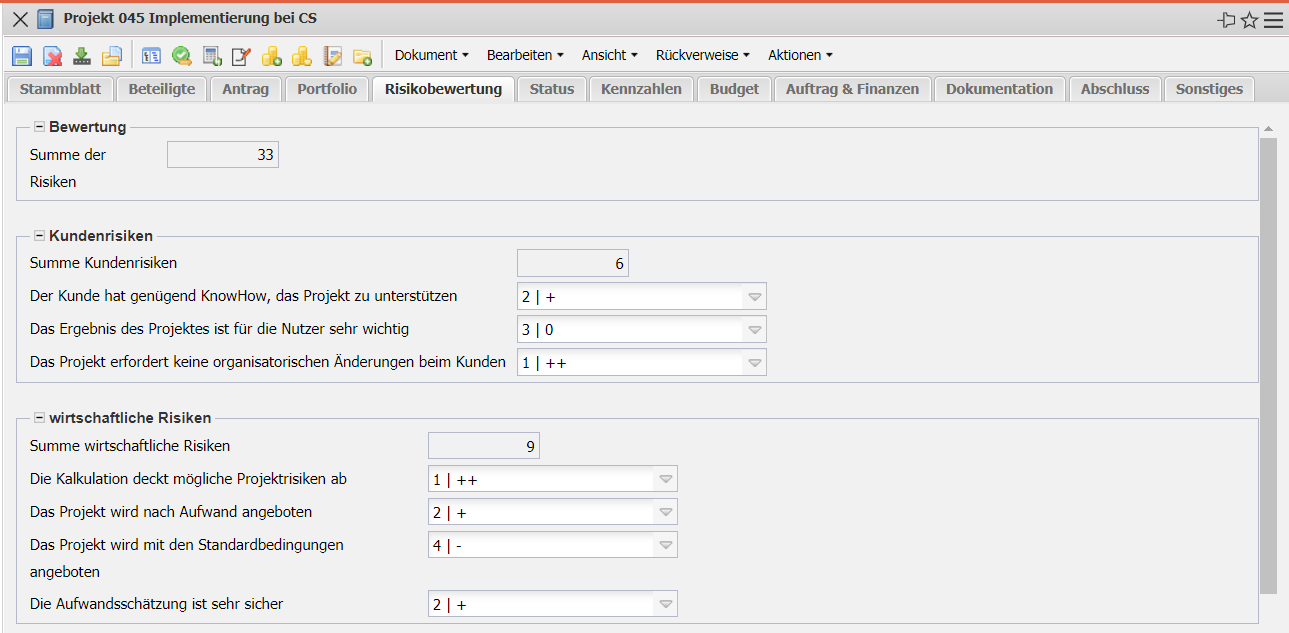The height and width of the screenshot is (633, 1289).
Task: Collapse the Kundenrisiken section
Action: click(40, 236)
